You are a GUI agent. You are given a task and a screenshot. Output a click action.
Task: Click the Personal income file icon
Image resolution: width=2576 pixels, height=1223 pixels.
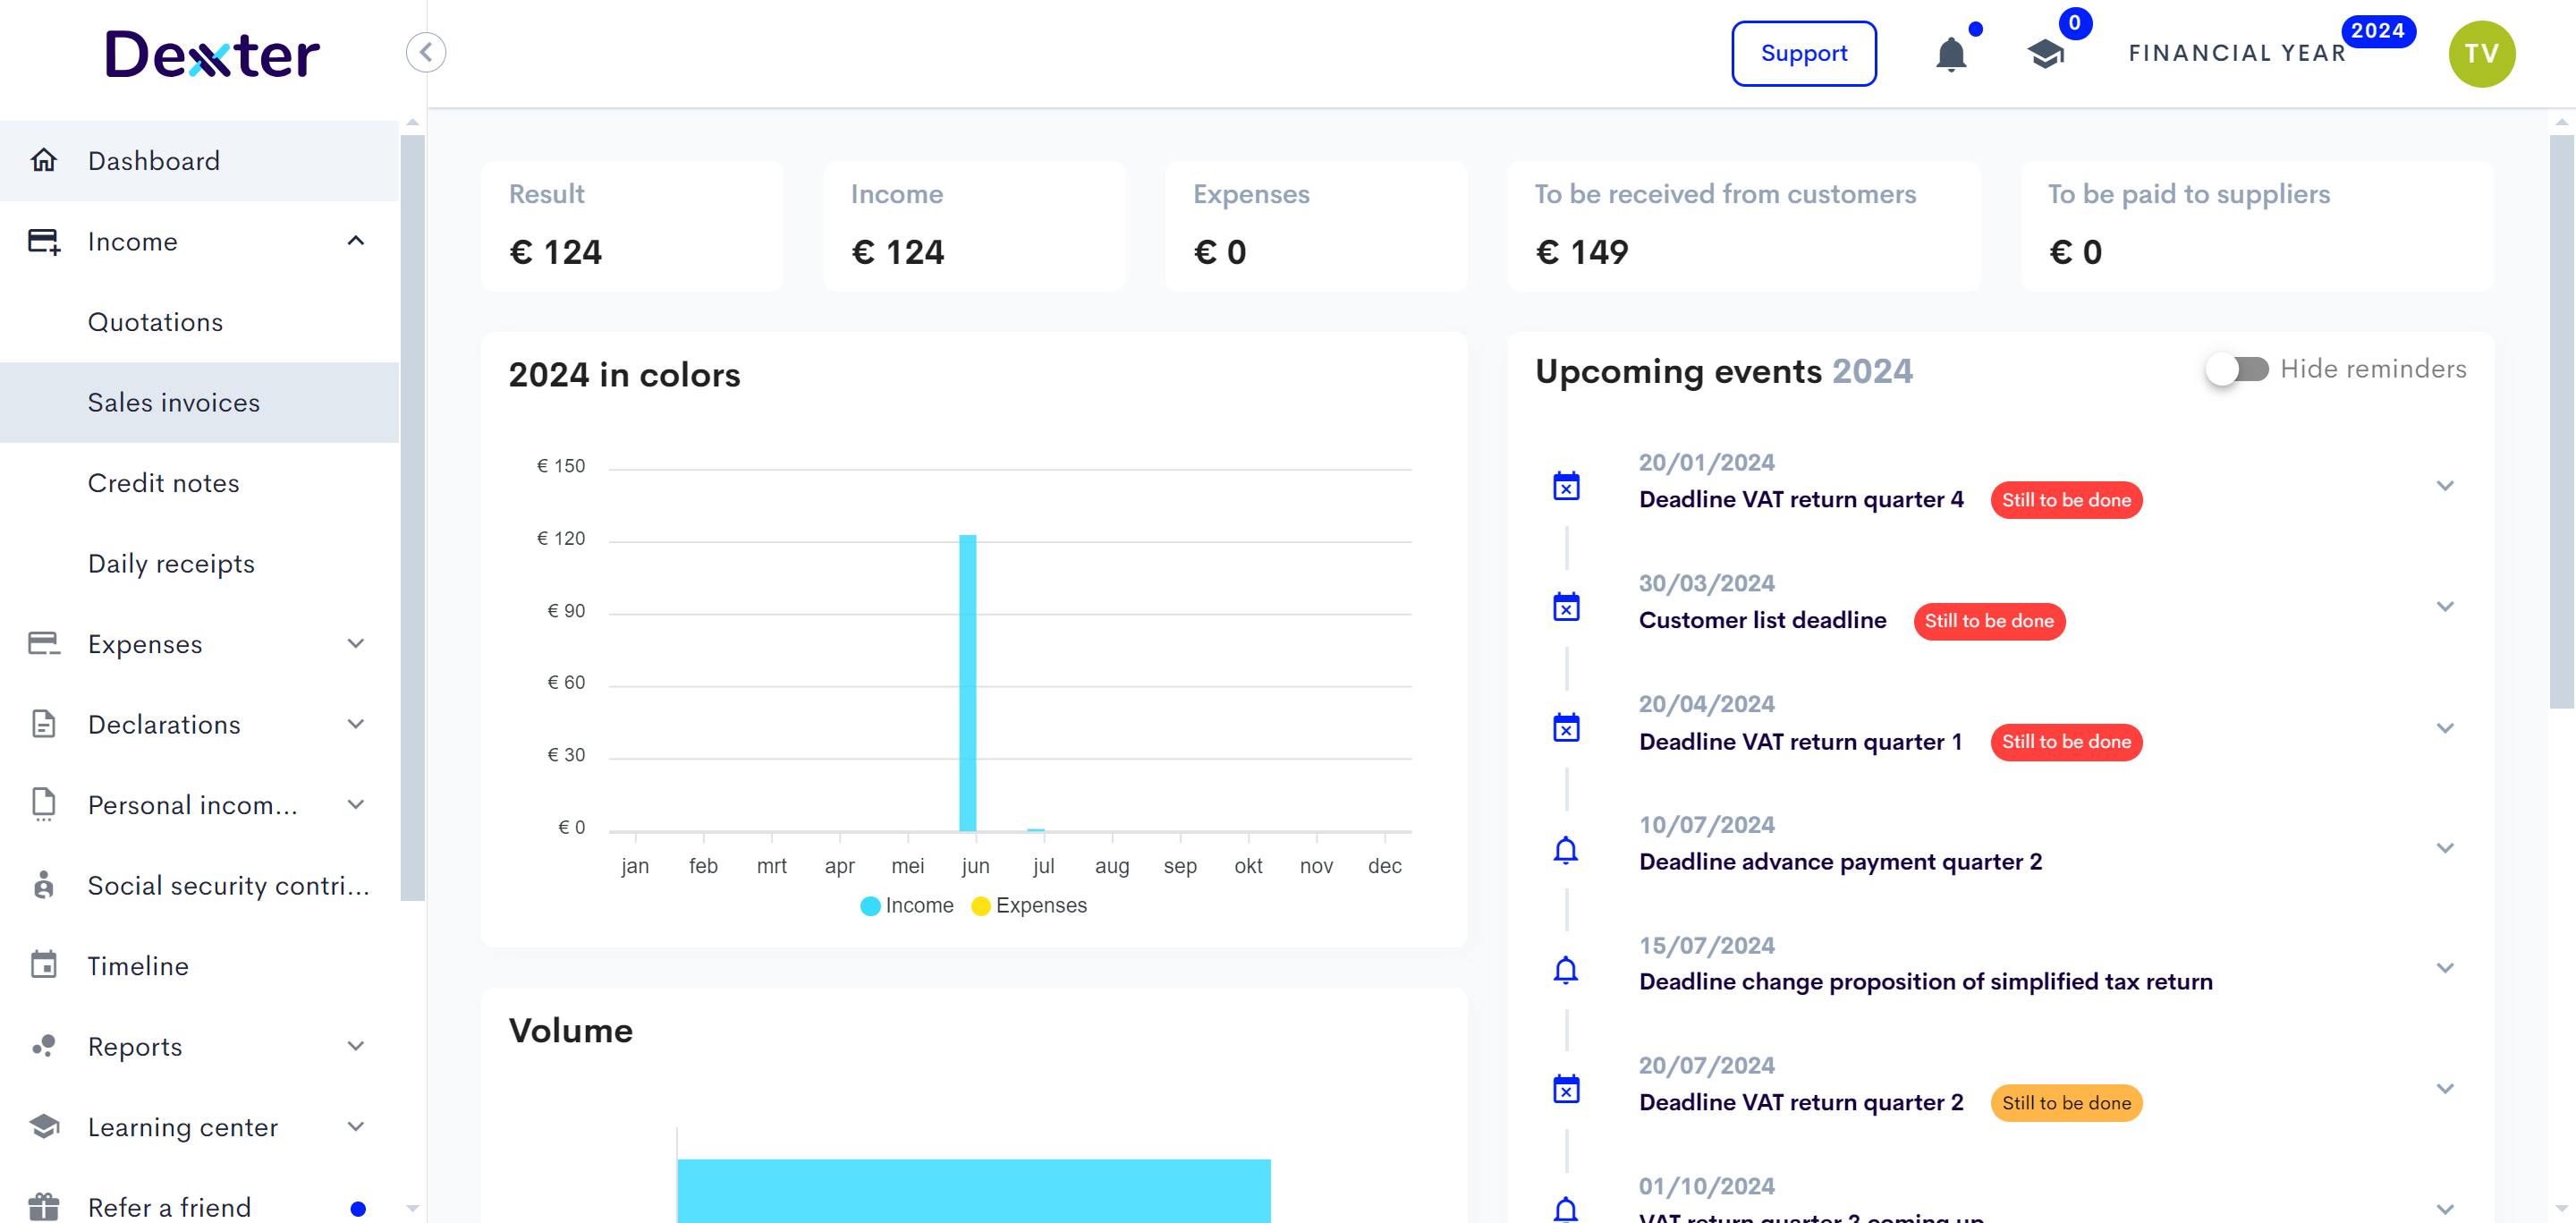point(44,804)
